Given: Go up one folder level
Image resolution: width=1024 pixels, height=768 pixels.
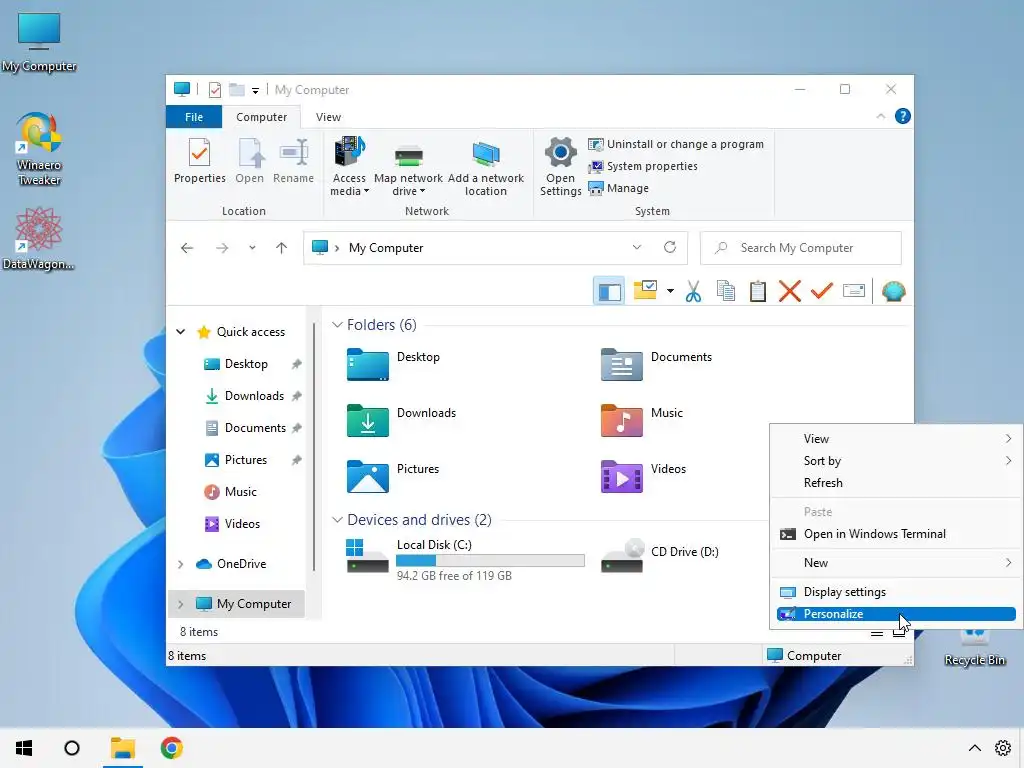Looking at the screenshot, I should (281, 248).
